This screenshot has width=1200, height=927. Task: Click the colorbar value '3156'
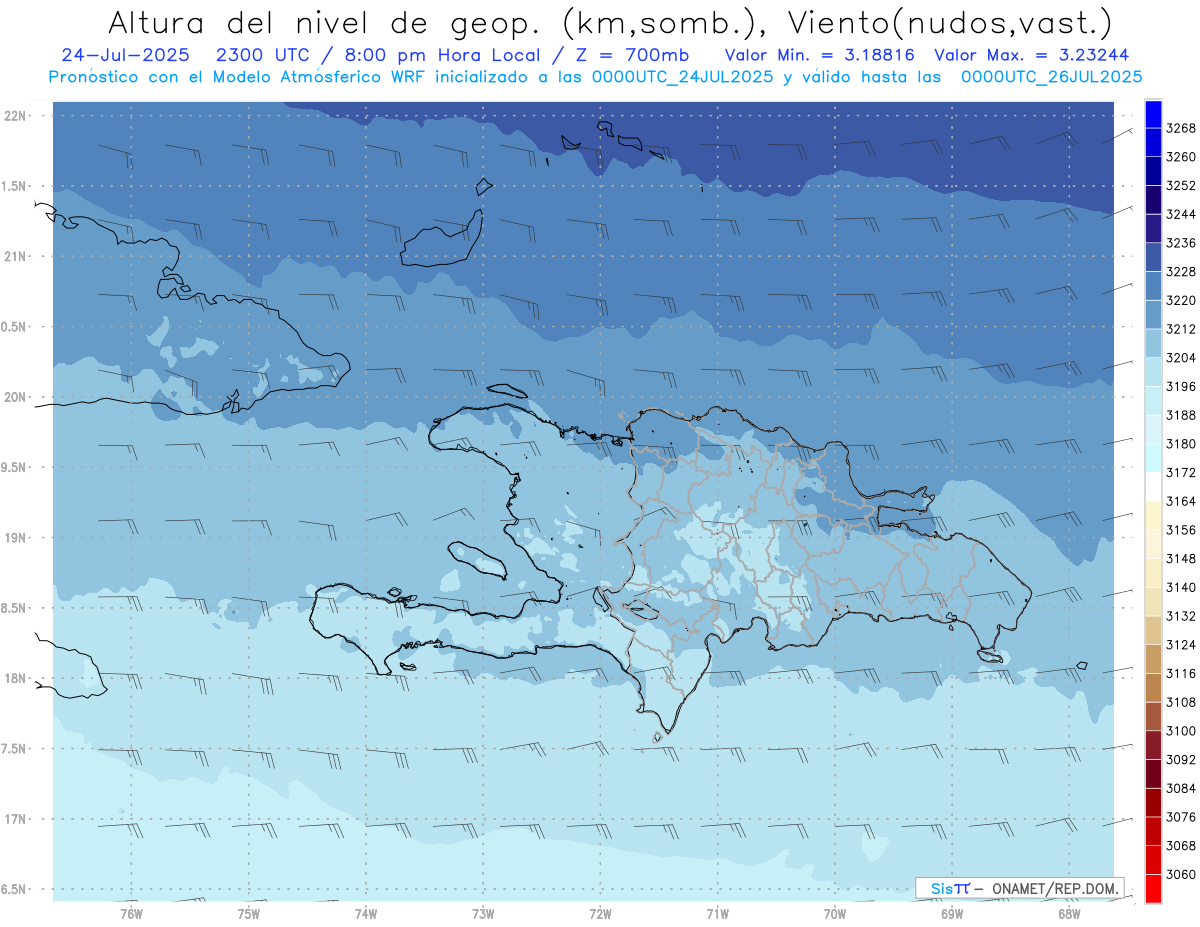click(x=1181, y=530)
